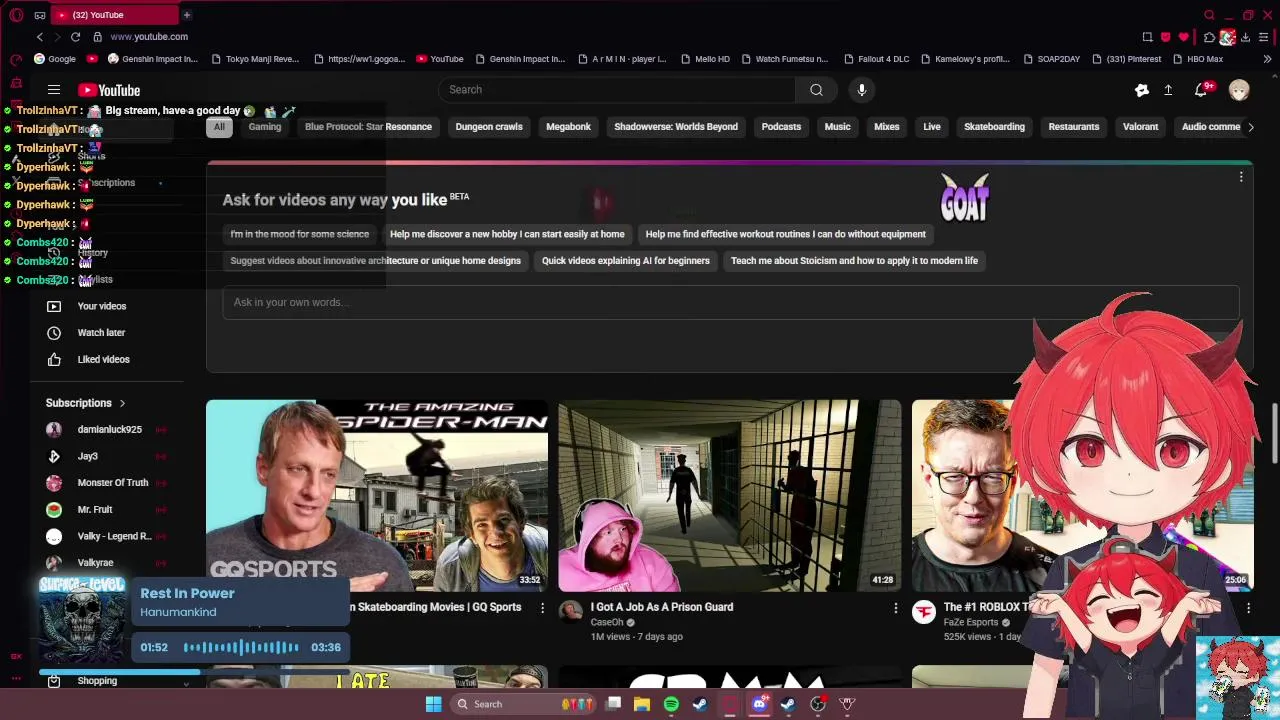Click the 'Ask in your own words' field
The width and height of the screenshot is (1280, 720).
coord(730,303)
